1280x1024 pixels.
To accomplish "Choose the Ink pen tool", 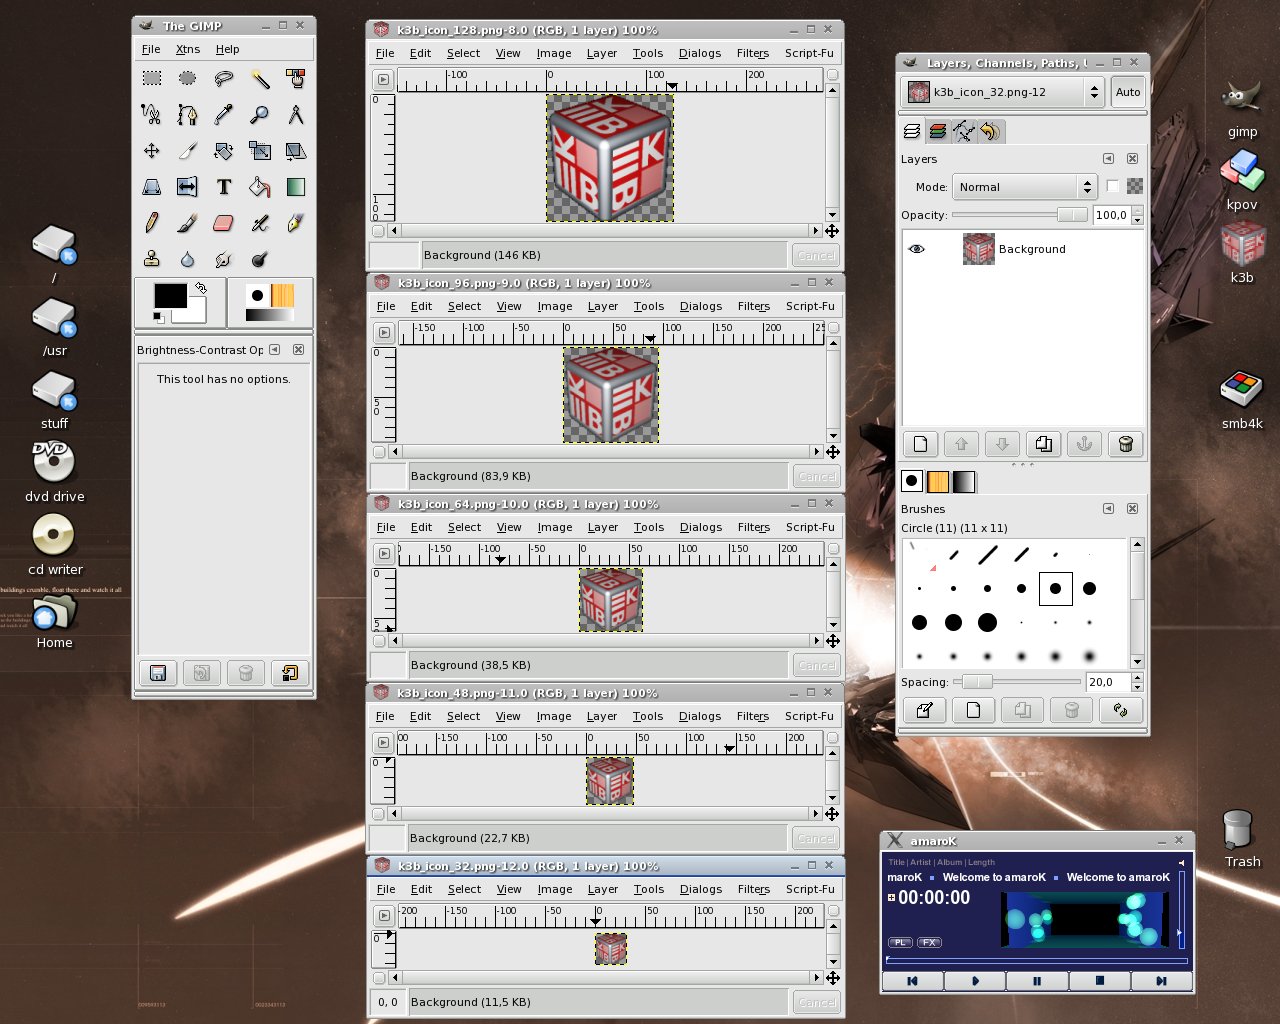I will point(296,222).
